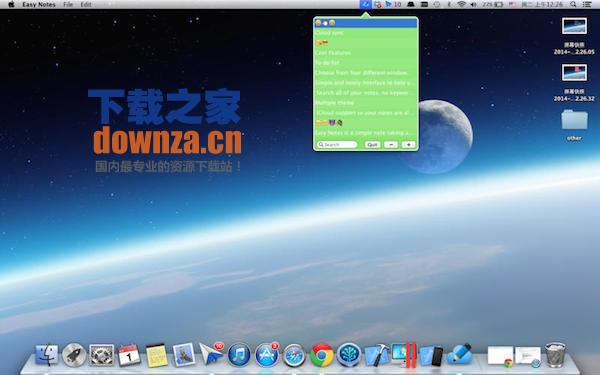Open Calendar from the Dock
This screenshot has width=600, height=375.
tap(129, 355)
